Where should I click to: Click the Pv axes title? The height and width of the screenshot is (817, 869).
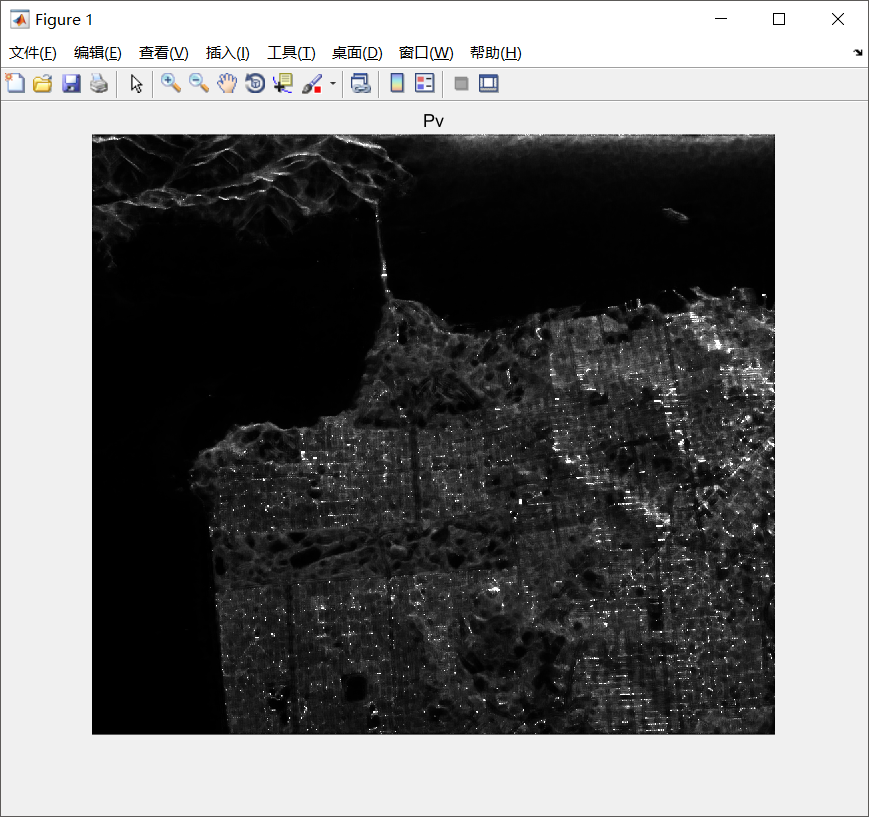tap(433, 121)
